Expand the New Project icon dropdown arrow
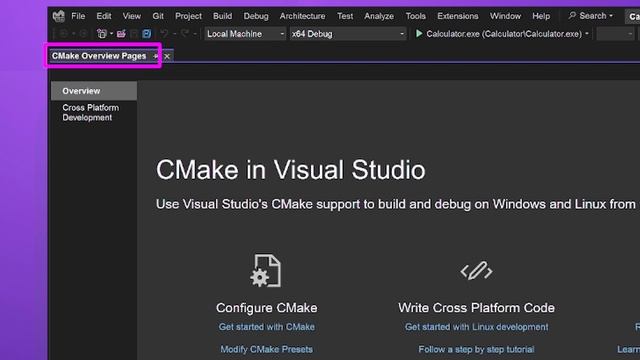The height and width of the screenshot is (360, 640). (111, 34)
